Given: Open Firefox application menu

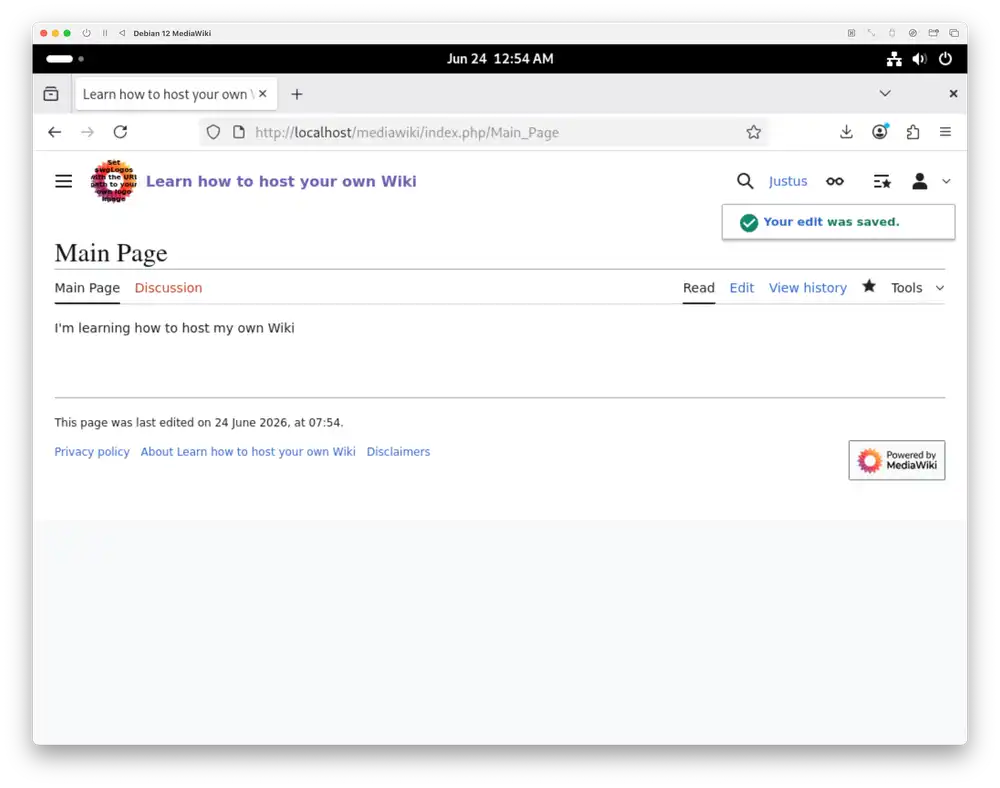Looking at the screenshot, I should tap(945, 132).
